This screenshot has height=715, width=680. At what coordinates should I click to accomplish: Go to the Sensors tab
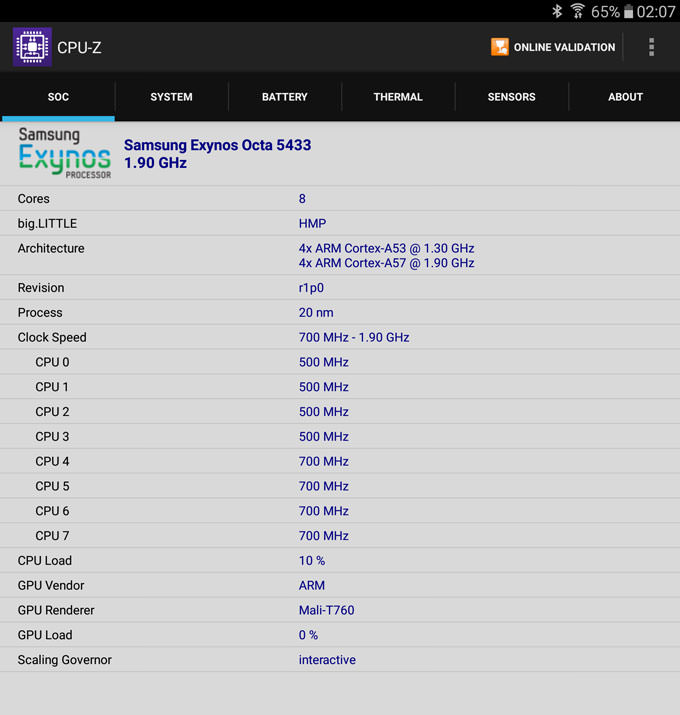click(511, 97)
